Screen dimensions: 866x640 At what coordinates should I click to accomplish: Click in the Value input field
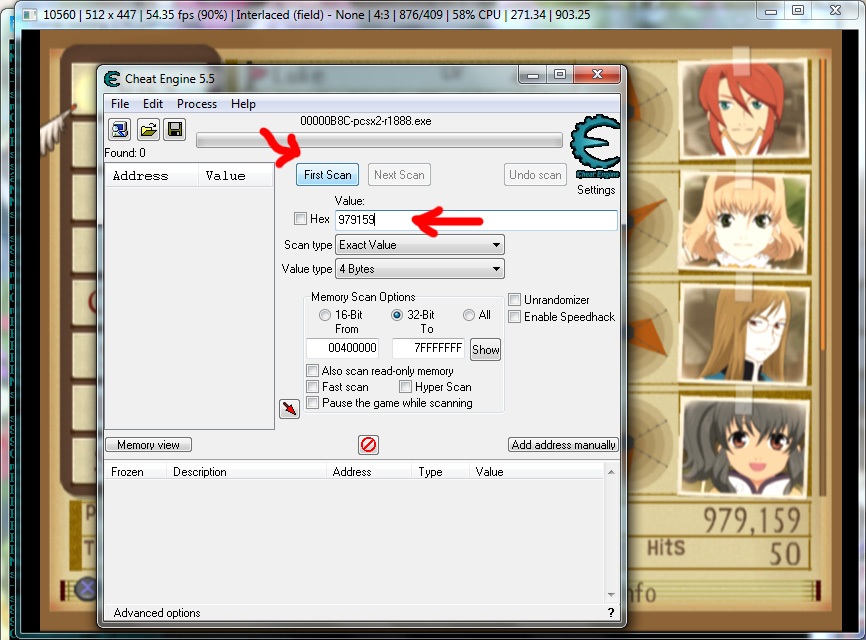click(476, 220)
